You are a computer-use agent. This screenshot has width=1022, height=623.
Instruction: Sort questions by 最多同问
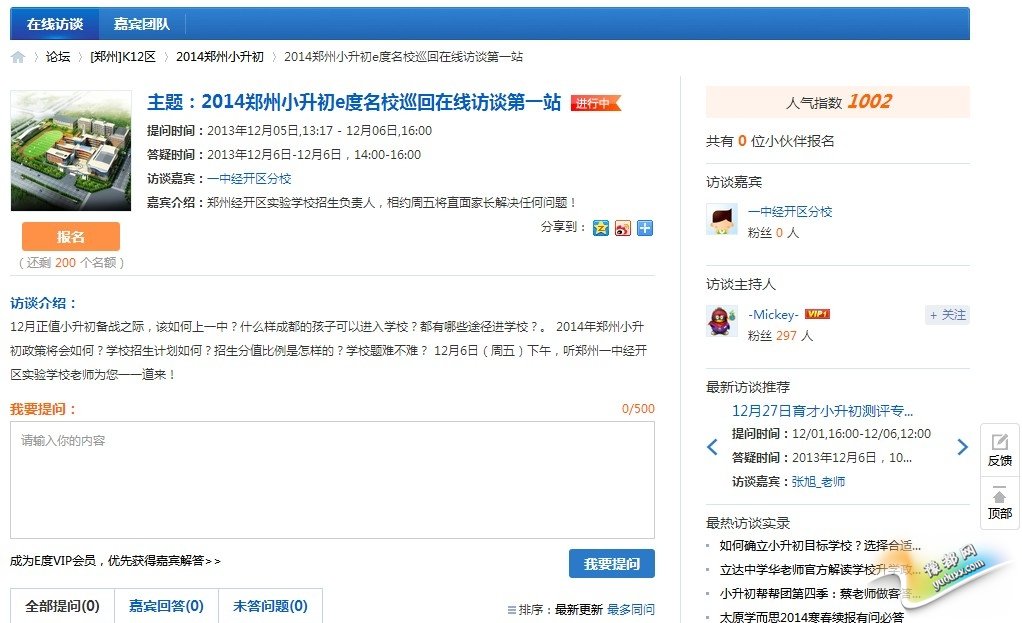[631, 609]
